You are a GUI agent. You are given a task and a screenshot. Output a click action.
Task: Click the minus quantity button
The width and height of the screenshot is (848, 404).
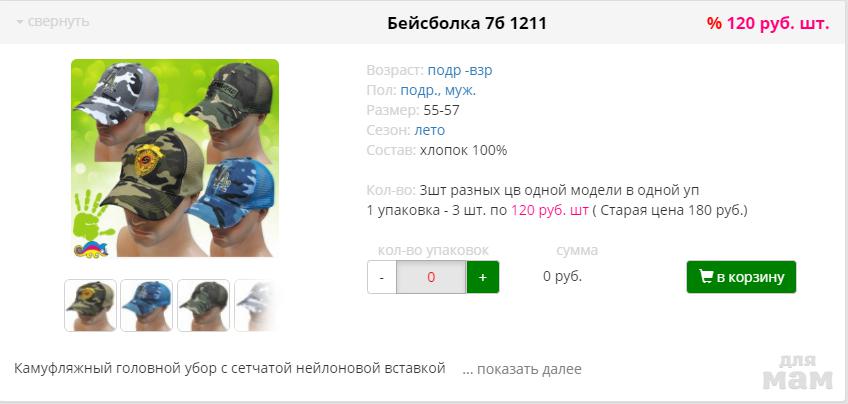click(382, 277)
